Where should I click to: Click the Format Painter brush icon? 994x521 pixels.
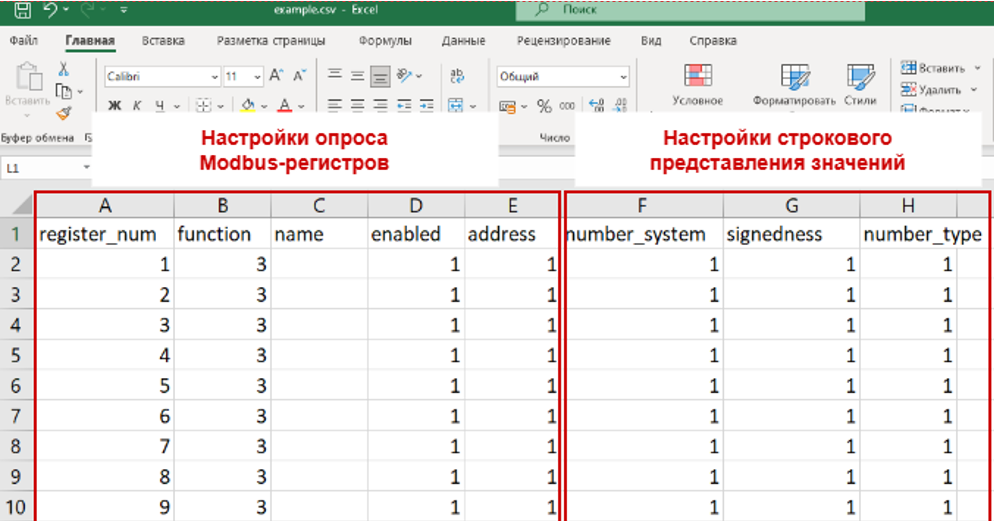(x=63, y=112)
